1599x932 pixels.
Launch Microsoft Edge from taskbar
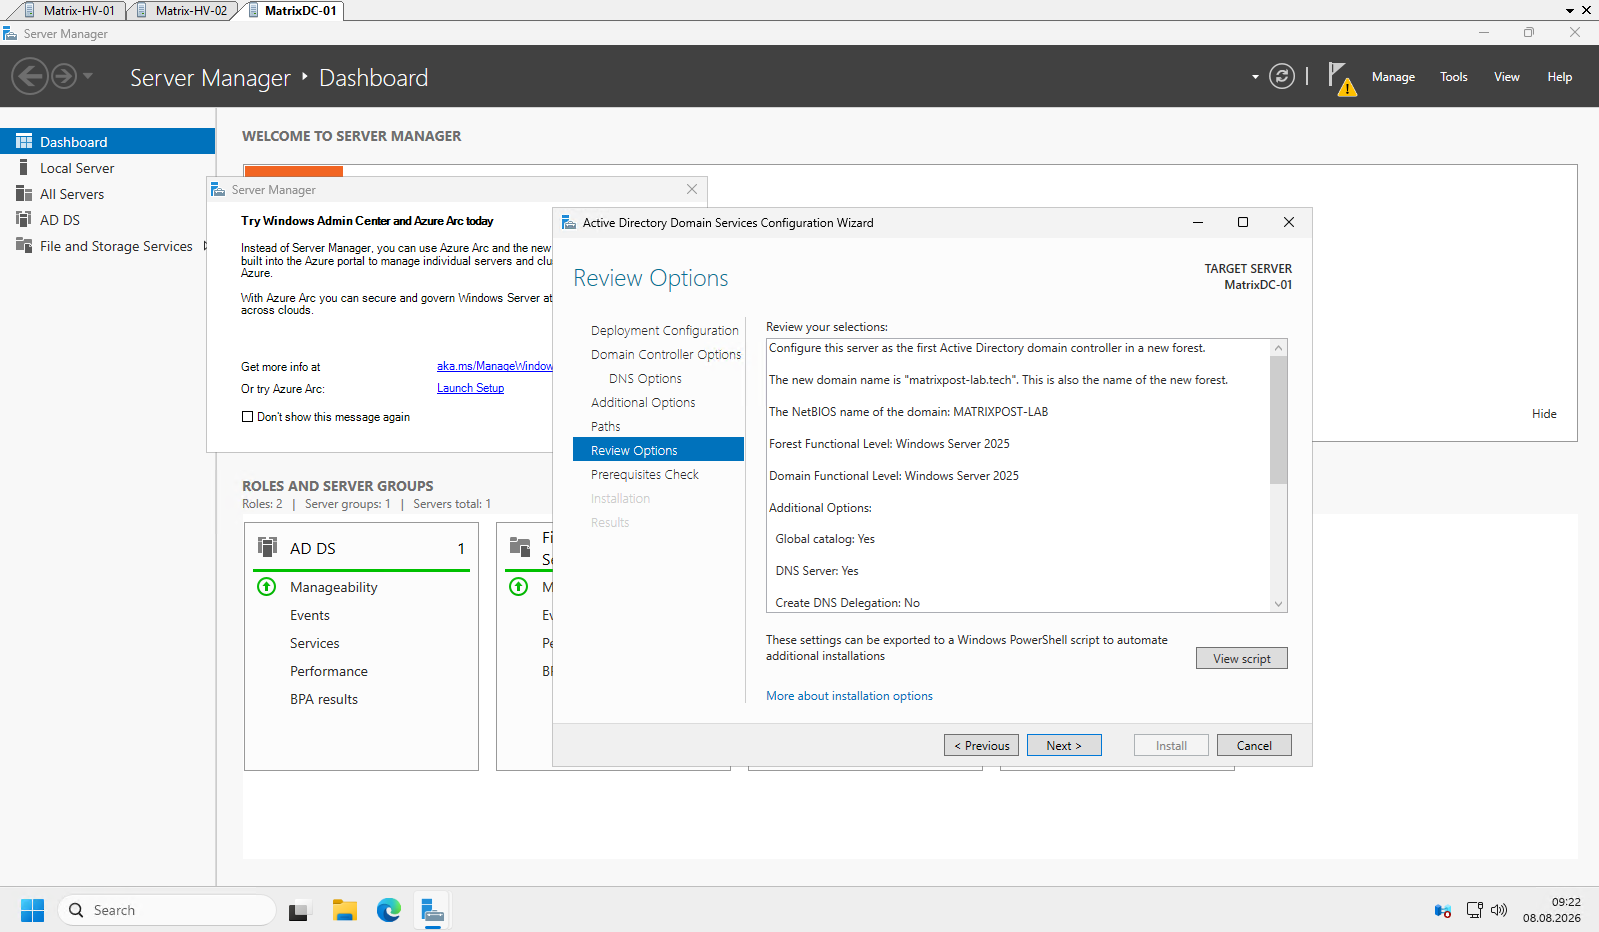click(x=389, y=910)
